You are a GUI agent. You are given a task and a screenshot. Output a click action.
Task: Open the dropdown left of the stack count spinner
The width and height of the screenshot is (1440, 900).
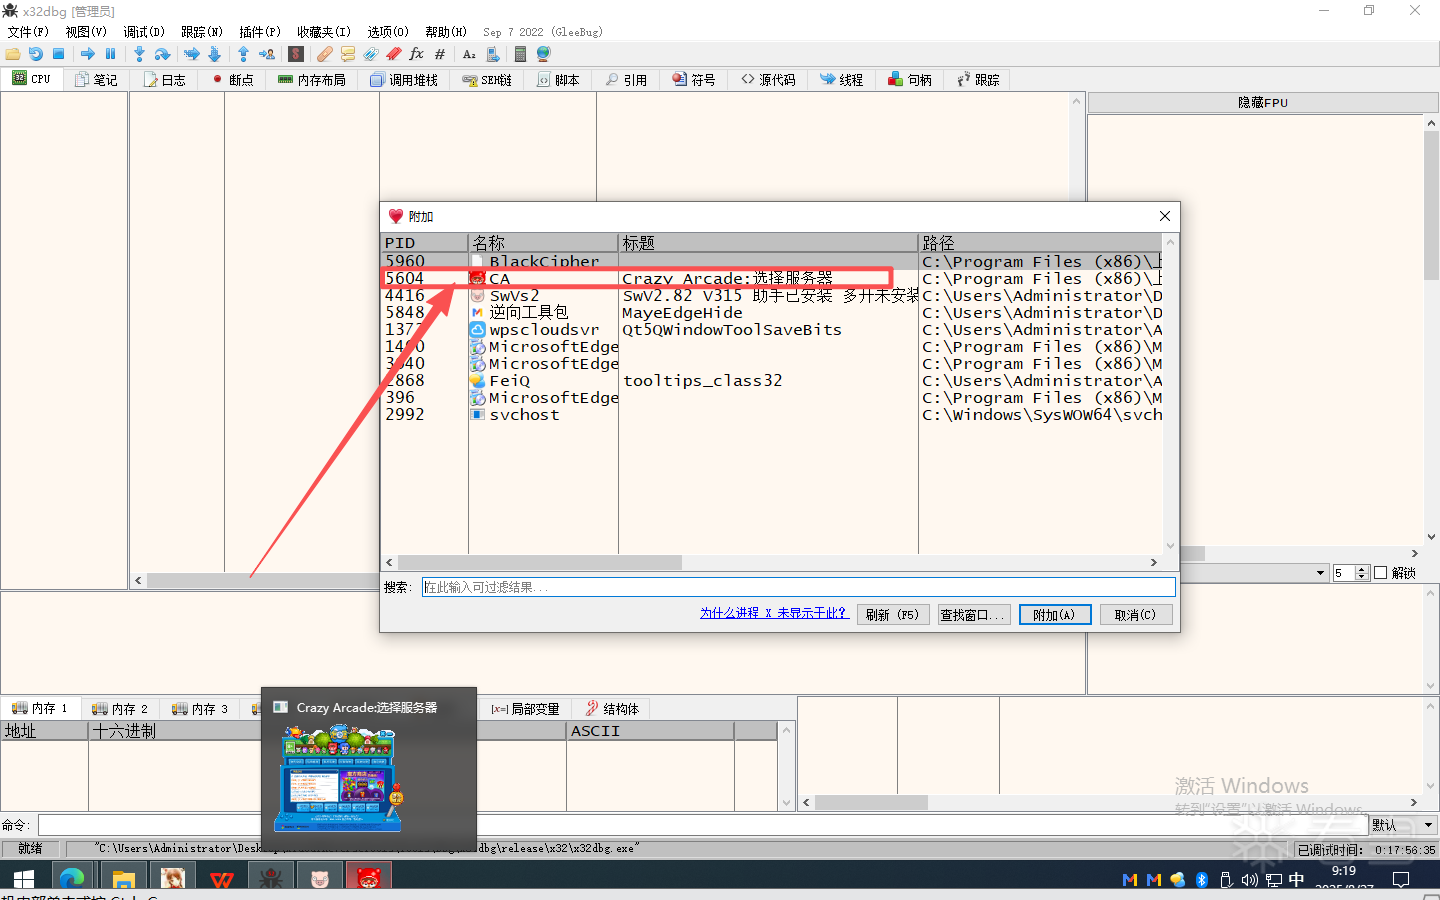[1321, 573]
